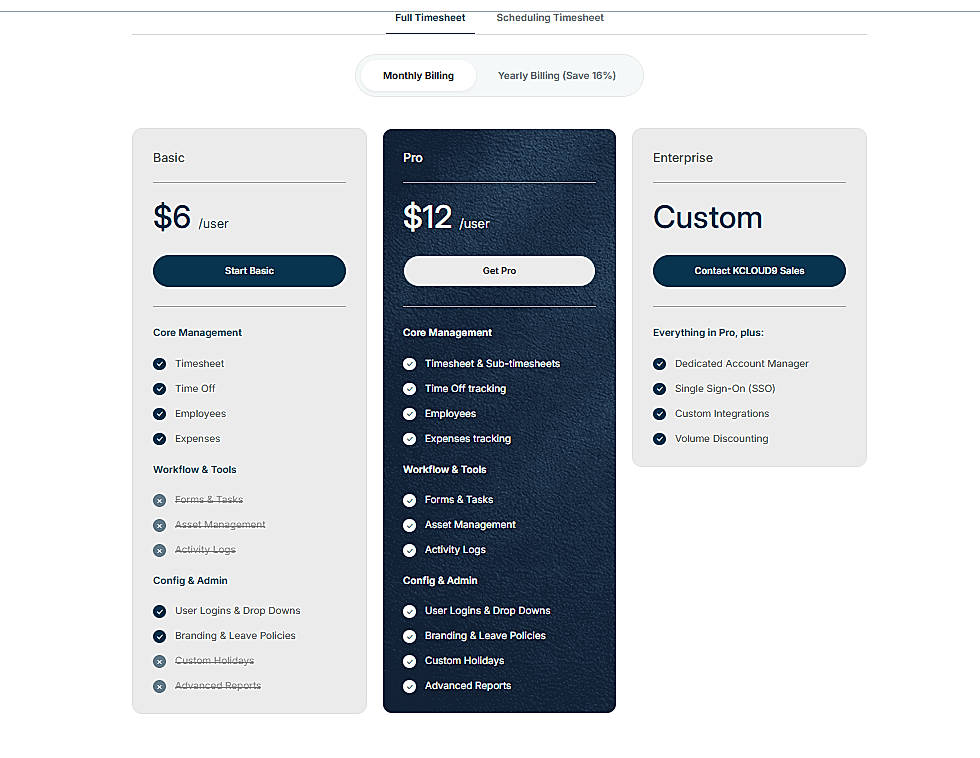Click the $12 price in Pro card

[x=428, y=217]
